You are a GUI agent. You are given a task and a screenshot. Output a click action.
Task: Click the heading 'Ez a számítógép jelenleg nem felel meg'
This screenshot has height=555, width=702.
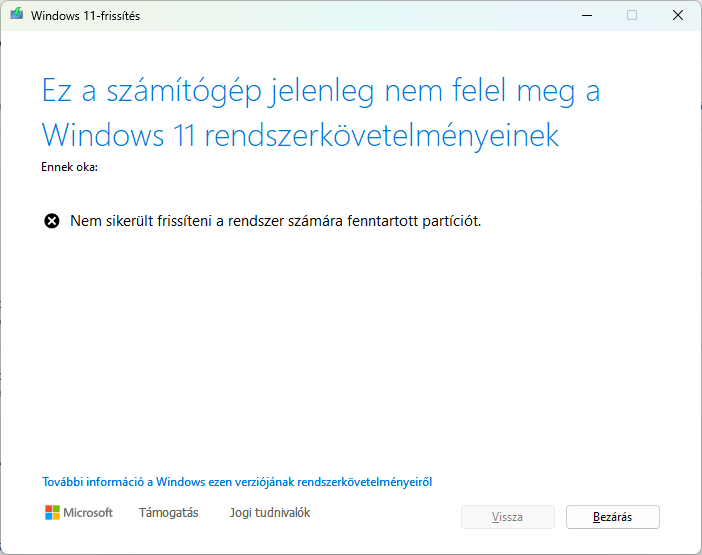tap(321, 113)
